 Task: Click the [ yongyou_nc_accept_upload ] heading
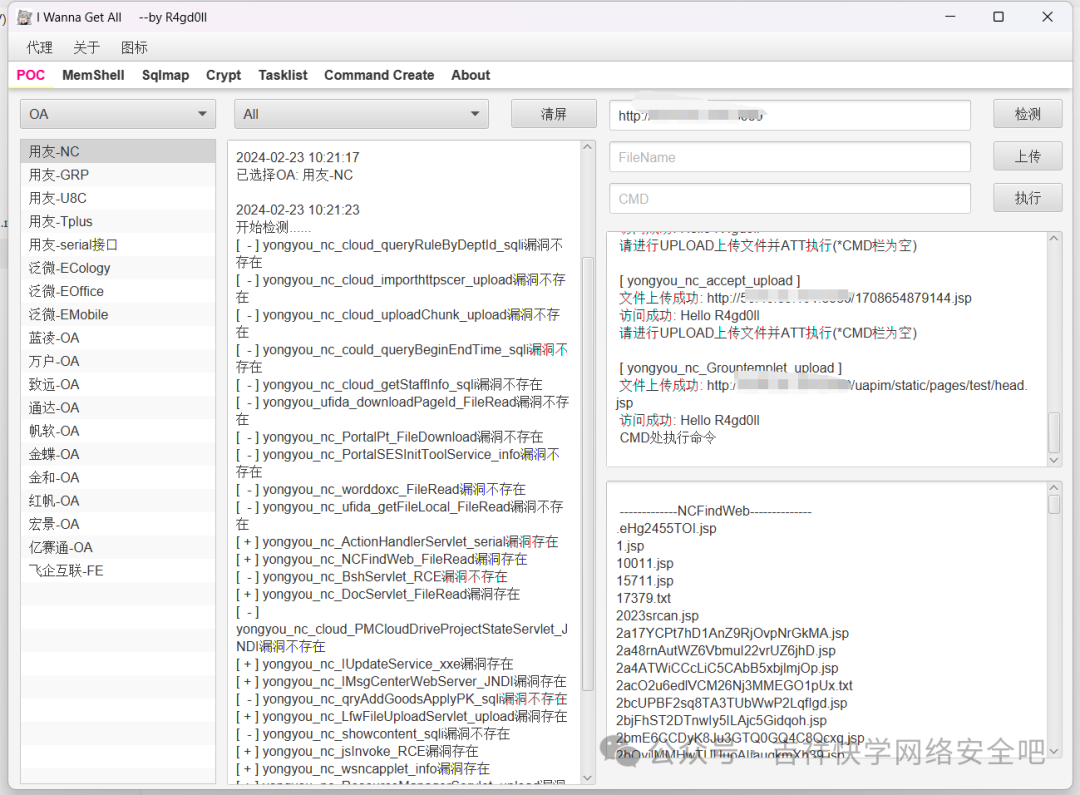point(710,281)
